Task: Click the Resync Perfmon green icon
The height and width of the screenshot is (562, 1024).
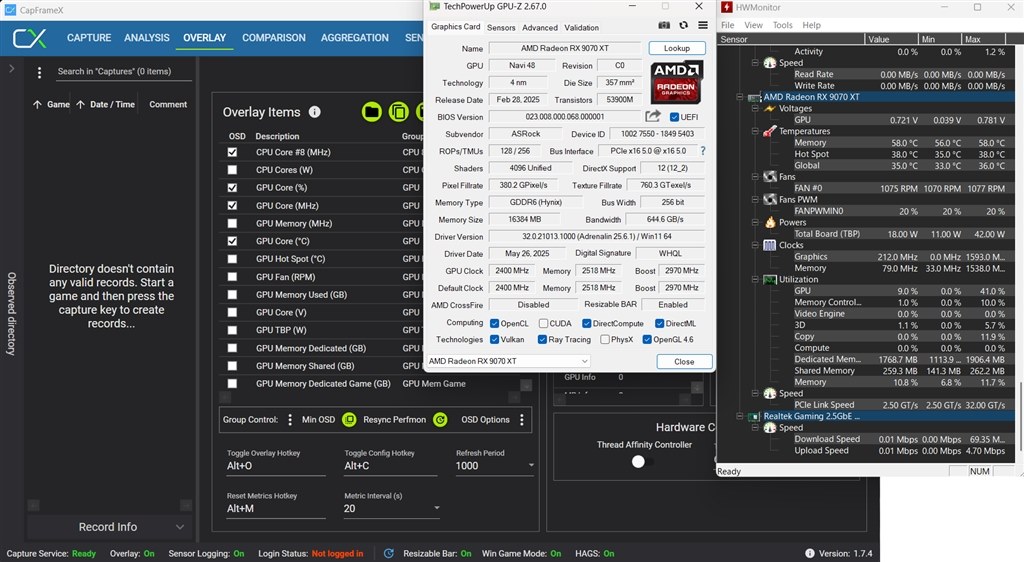Action: point(440,420)
